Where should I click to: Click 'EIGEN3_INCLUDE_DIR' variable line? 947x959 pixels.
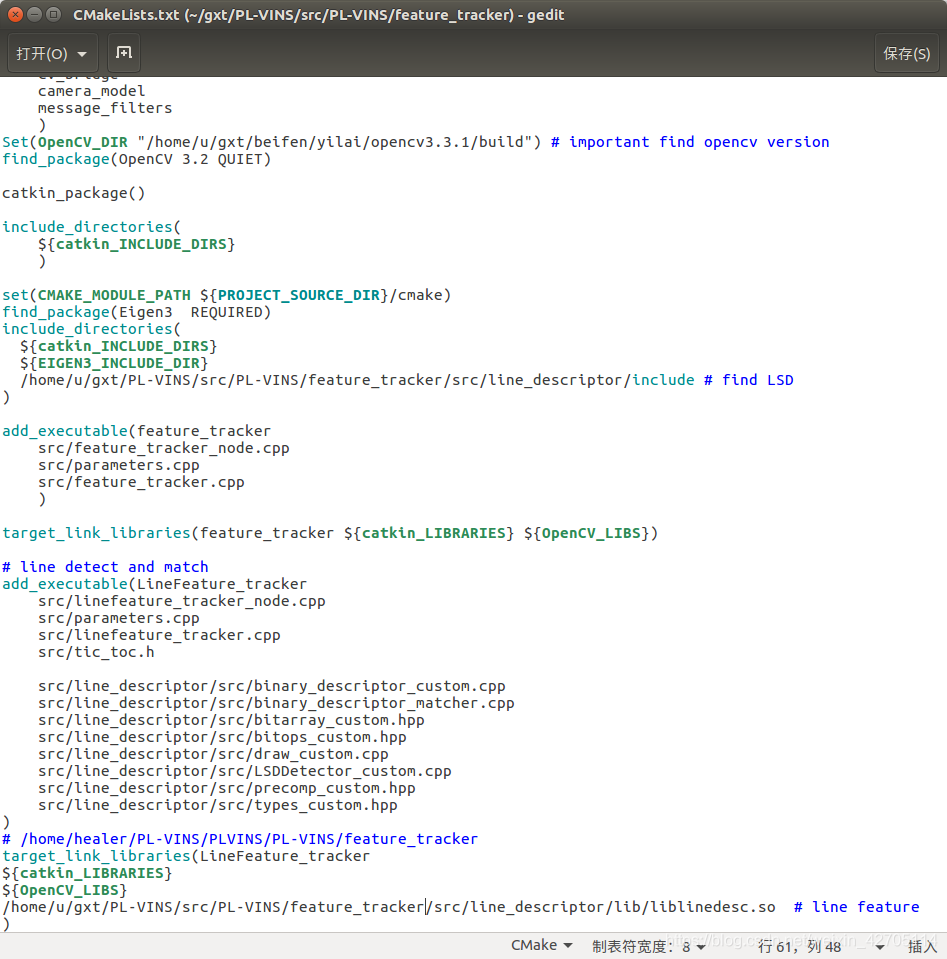(114, 363)
